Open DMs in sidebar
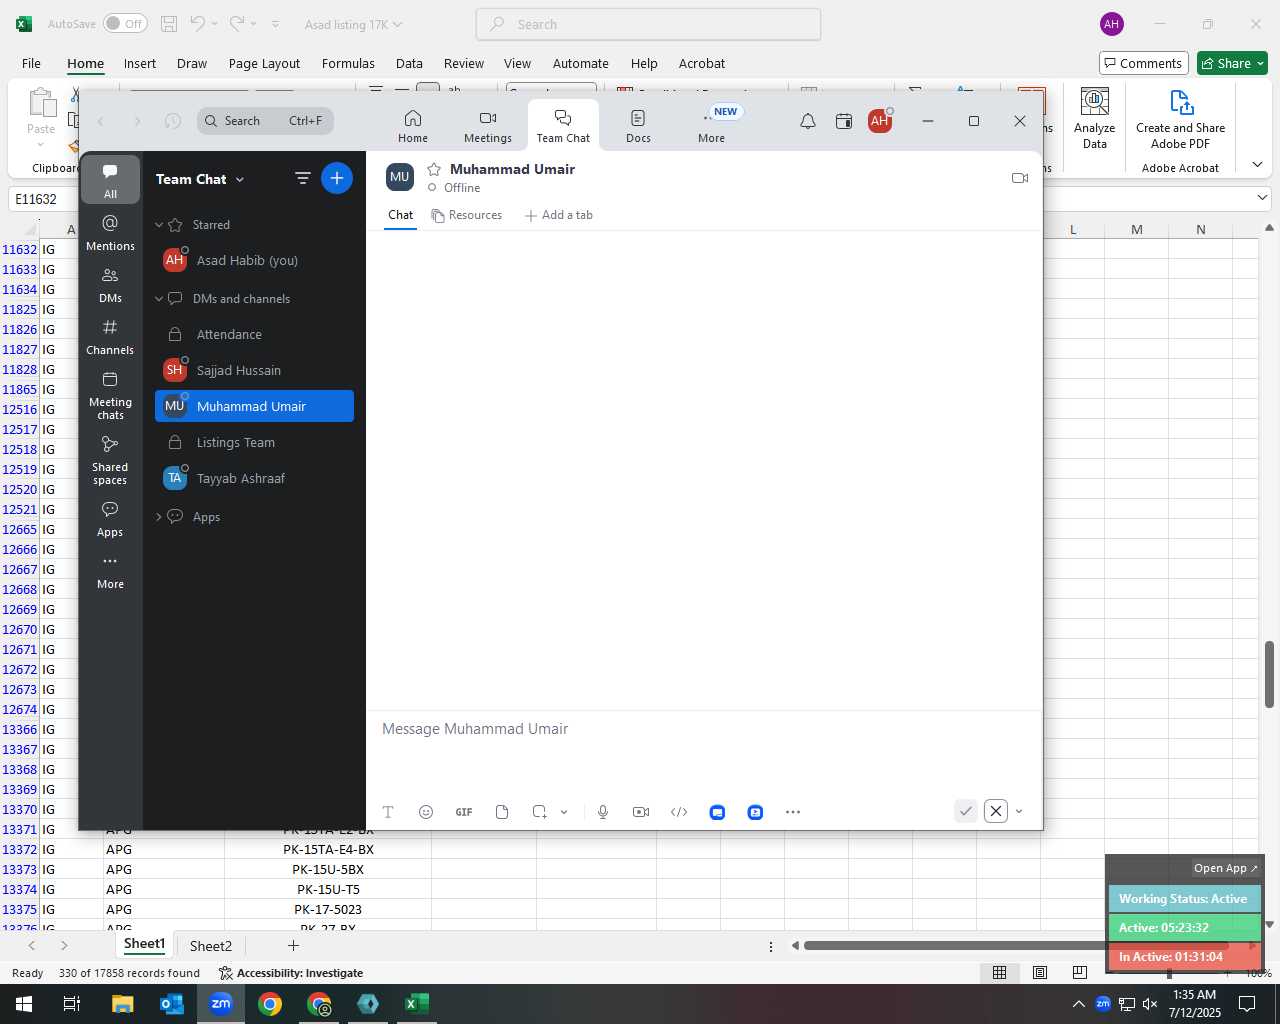 click(110, 285)
